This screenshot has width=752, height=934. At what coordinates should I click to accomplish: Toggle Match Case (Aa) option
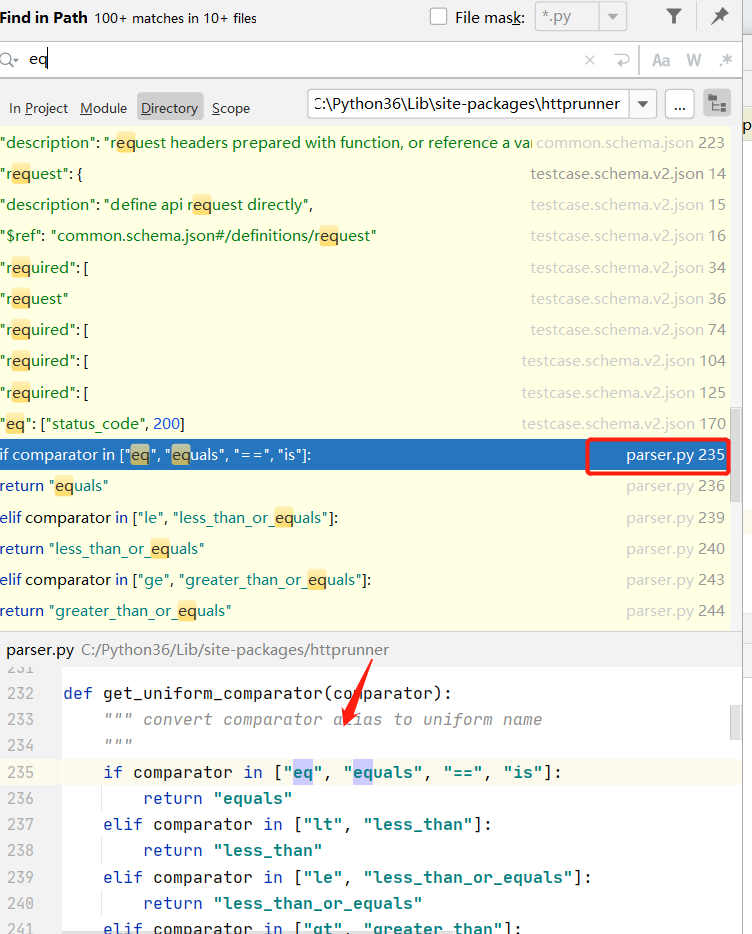pyautogui.click(x=661, y=60)
